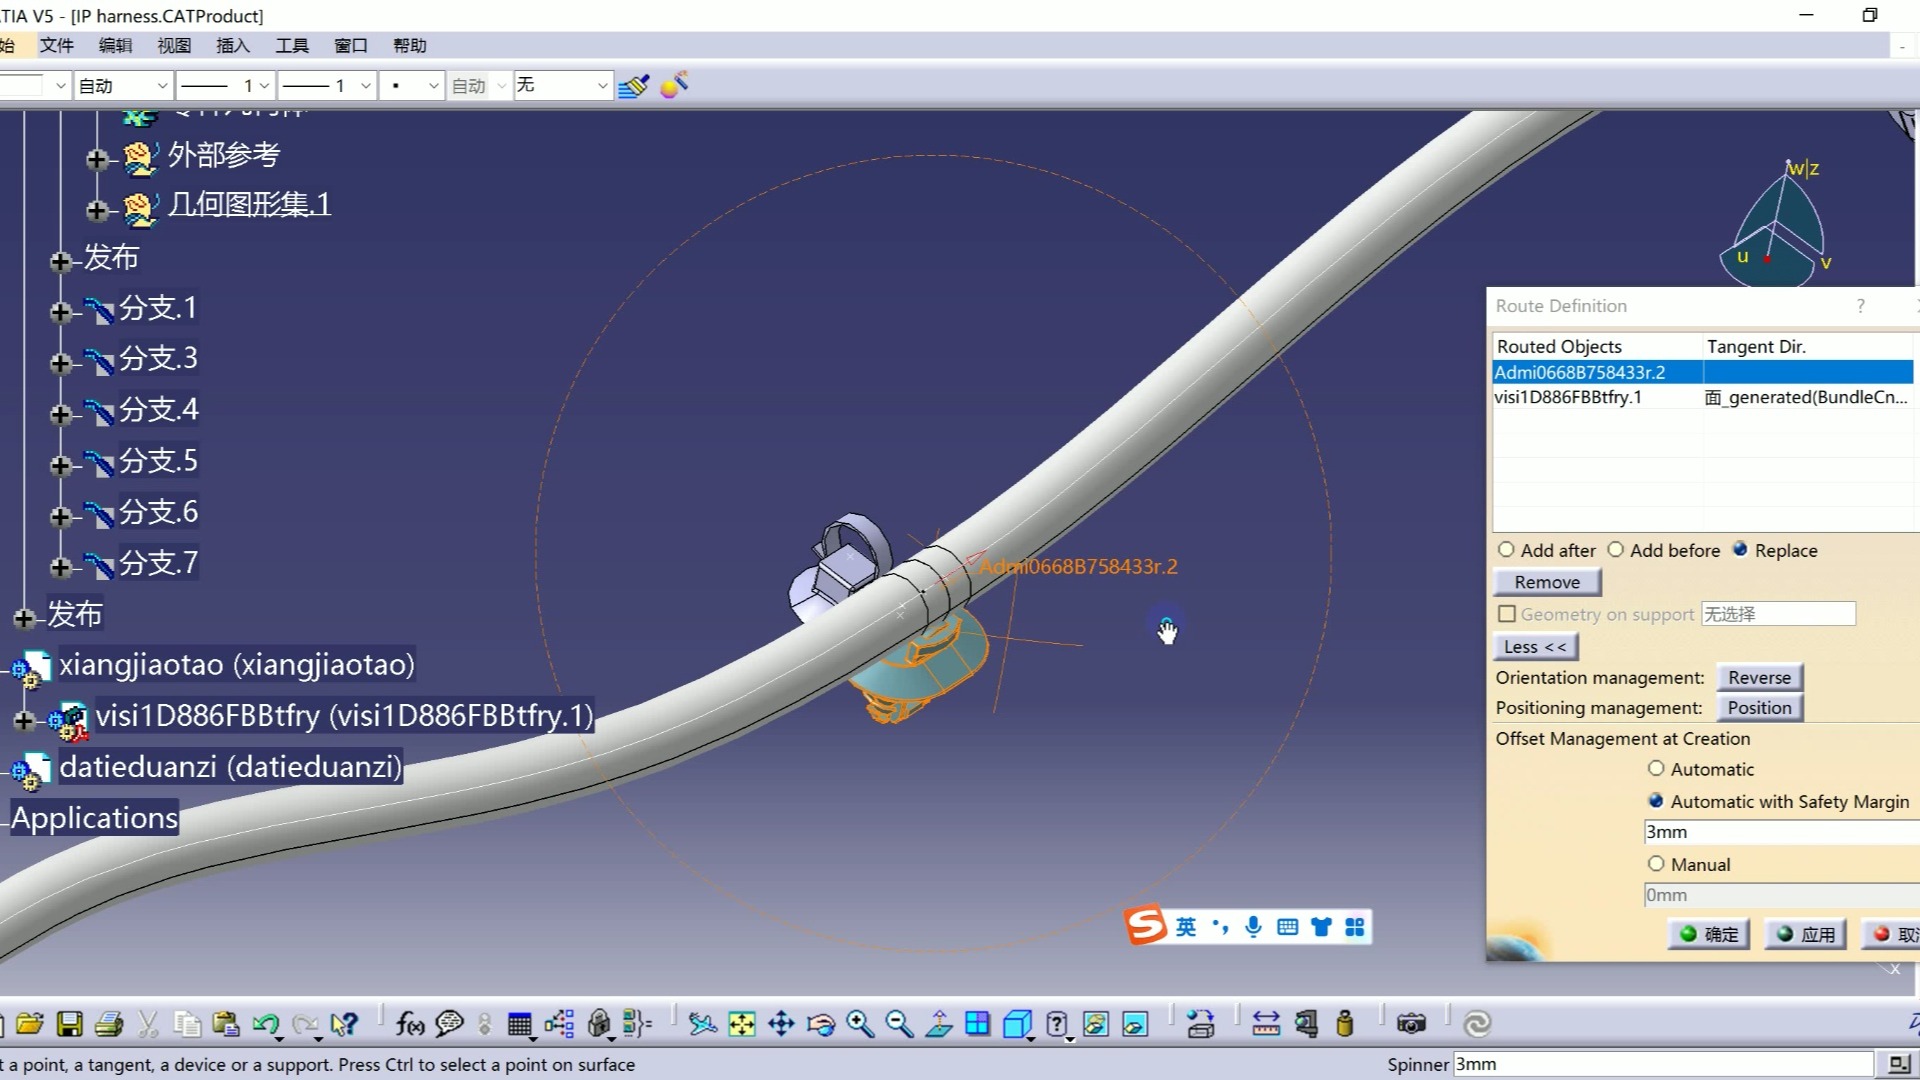Click the Print icon
This screenshot has width=1920, height=1080.
[x=109, y=1023]
